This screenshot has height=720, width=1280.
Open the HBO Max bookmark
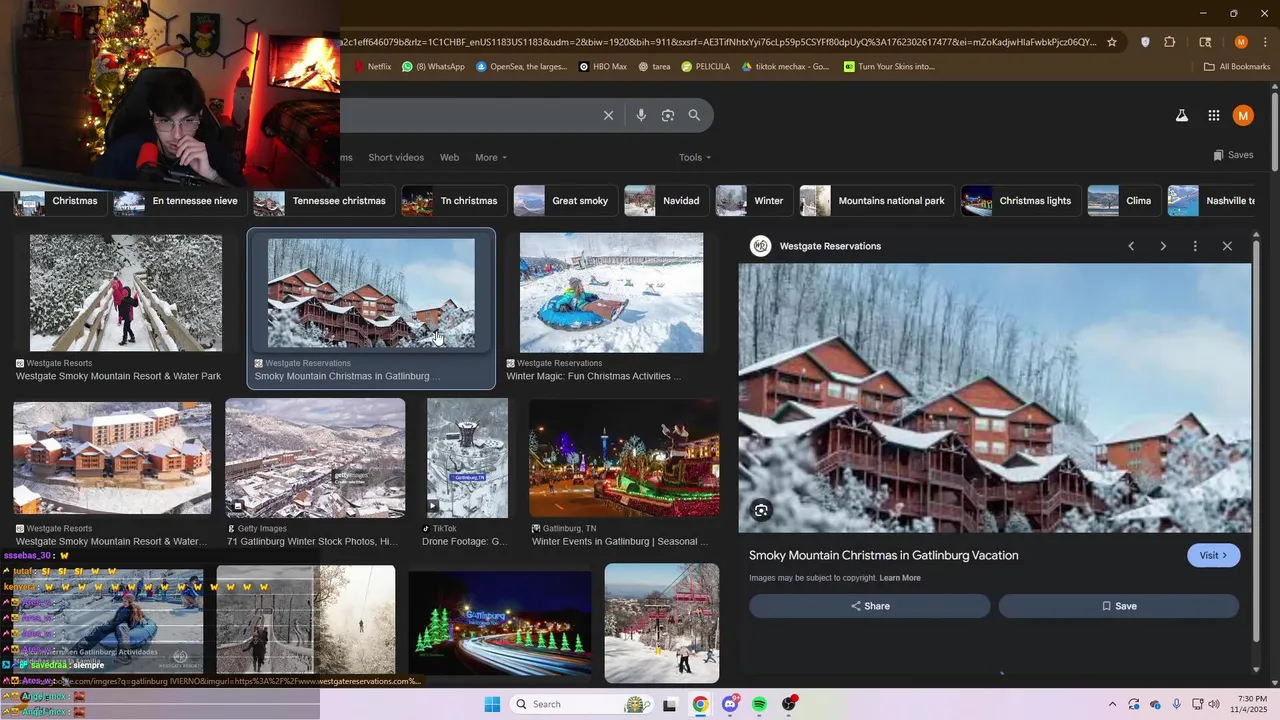click(x=603, y=67)
